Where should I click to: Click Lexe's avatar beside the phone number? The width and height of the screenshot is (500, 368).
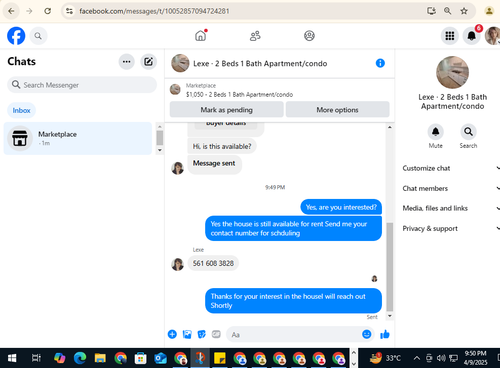pyautogui.click(x=177, y=264)
